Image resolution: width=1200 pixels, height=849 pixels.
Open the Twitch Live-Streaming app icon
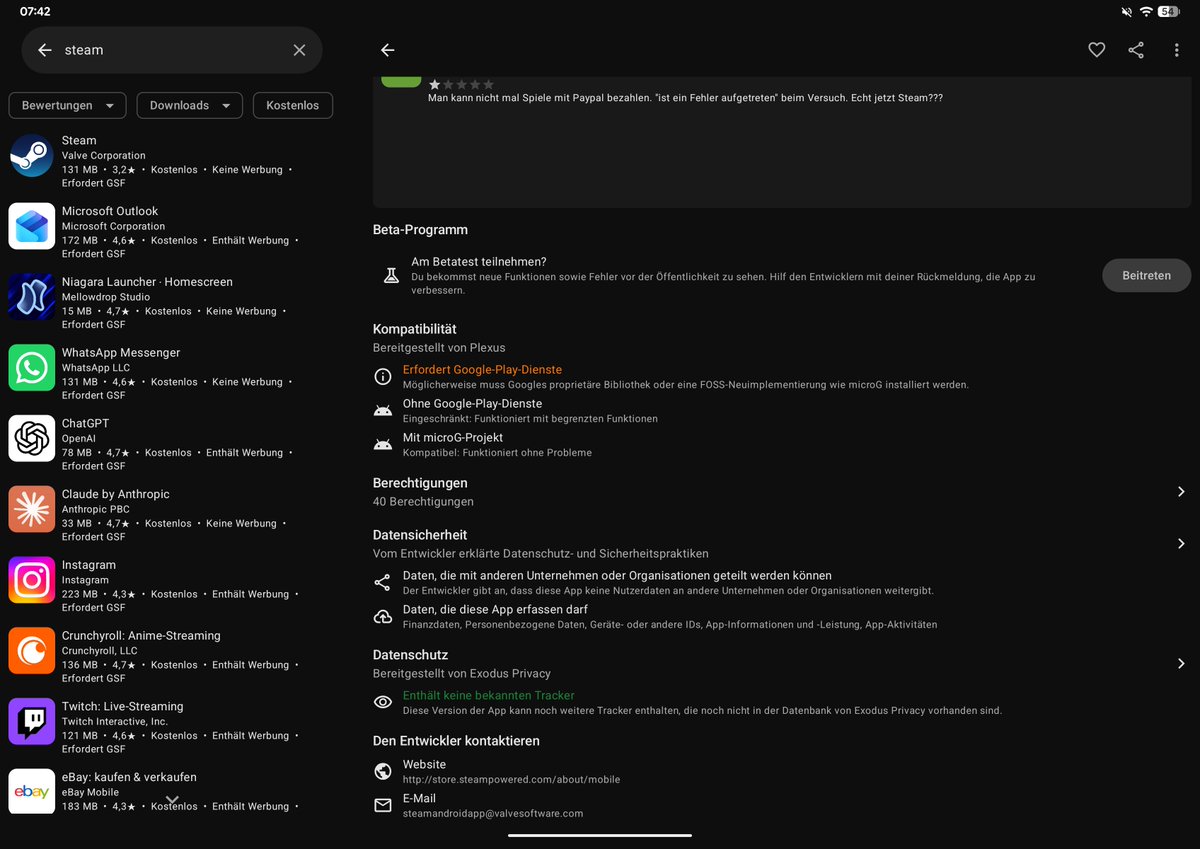coord(32,722)
